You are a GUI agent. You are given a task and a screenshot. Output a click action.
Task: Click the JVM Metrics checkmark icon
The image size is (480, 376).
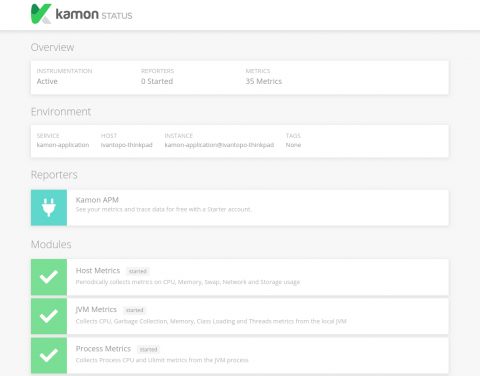[49, 316]
